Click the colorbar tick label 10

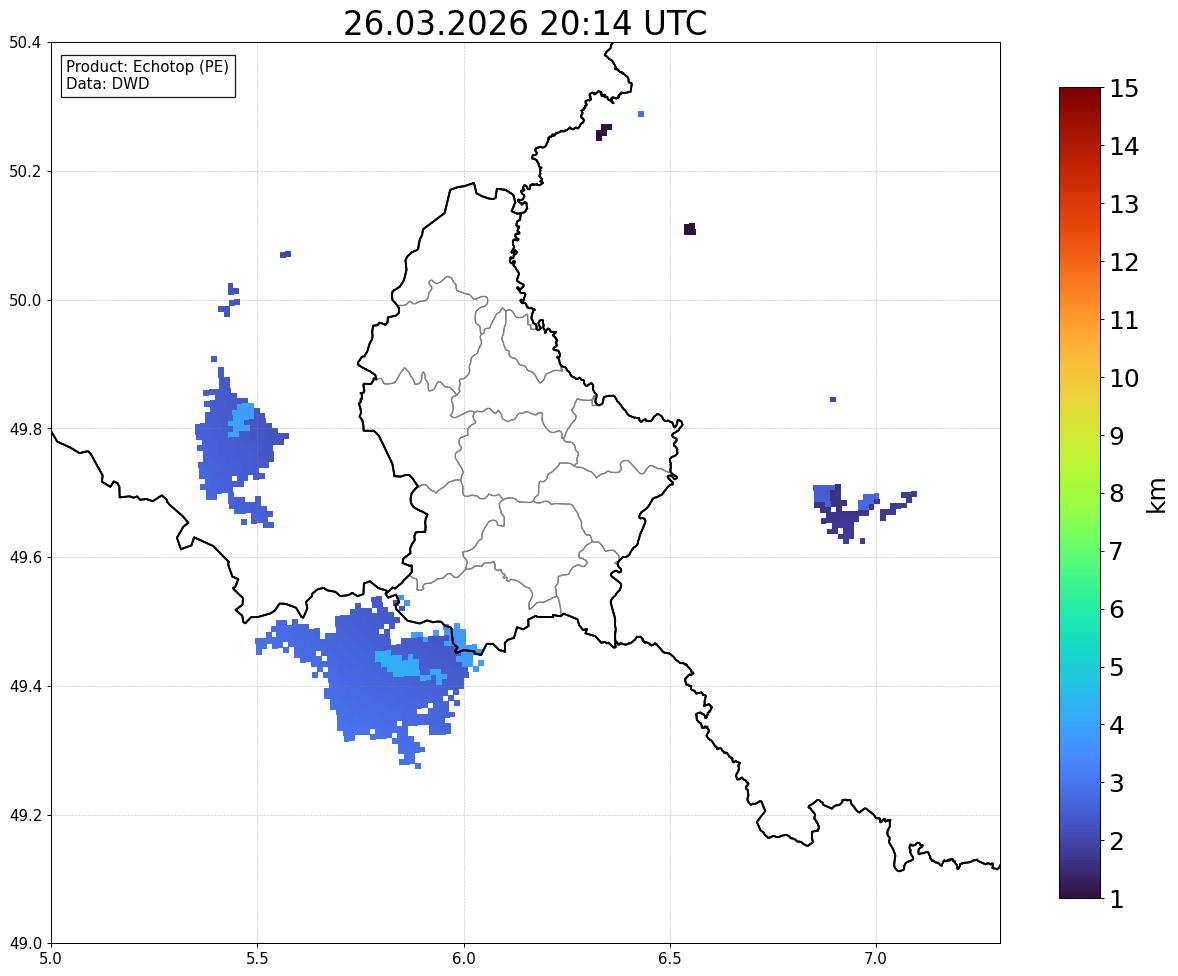point(1124,378)
